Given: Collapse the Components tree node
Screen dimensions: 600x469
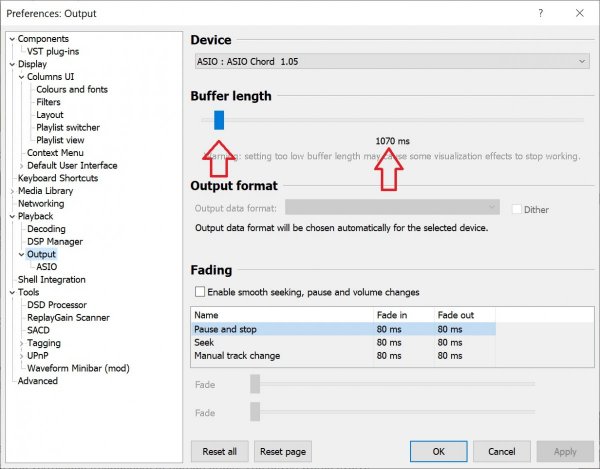Looking at the screenshot, I should 12,38.
